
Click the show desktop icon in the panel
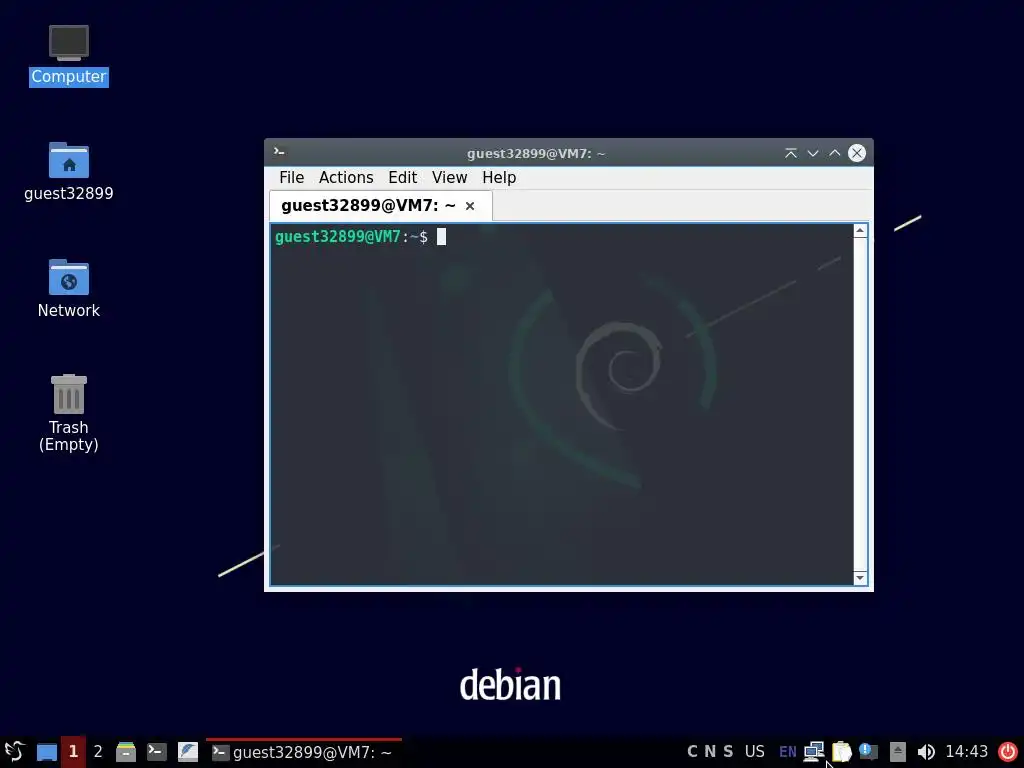(x=46, y=752)
